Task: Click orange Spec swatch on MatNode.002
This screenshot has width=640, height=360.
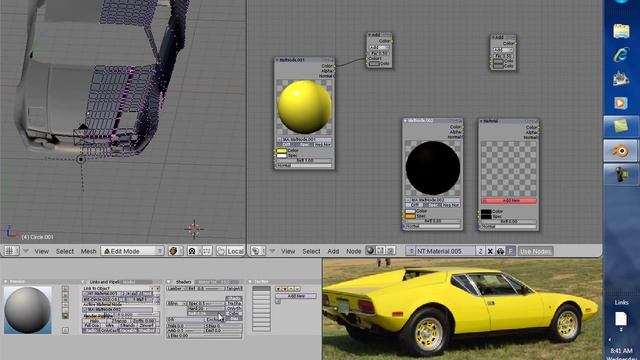Action: [x=410, y=216]
